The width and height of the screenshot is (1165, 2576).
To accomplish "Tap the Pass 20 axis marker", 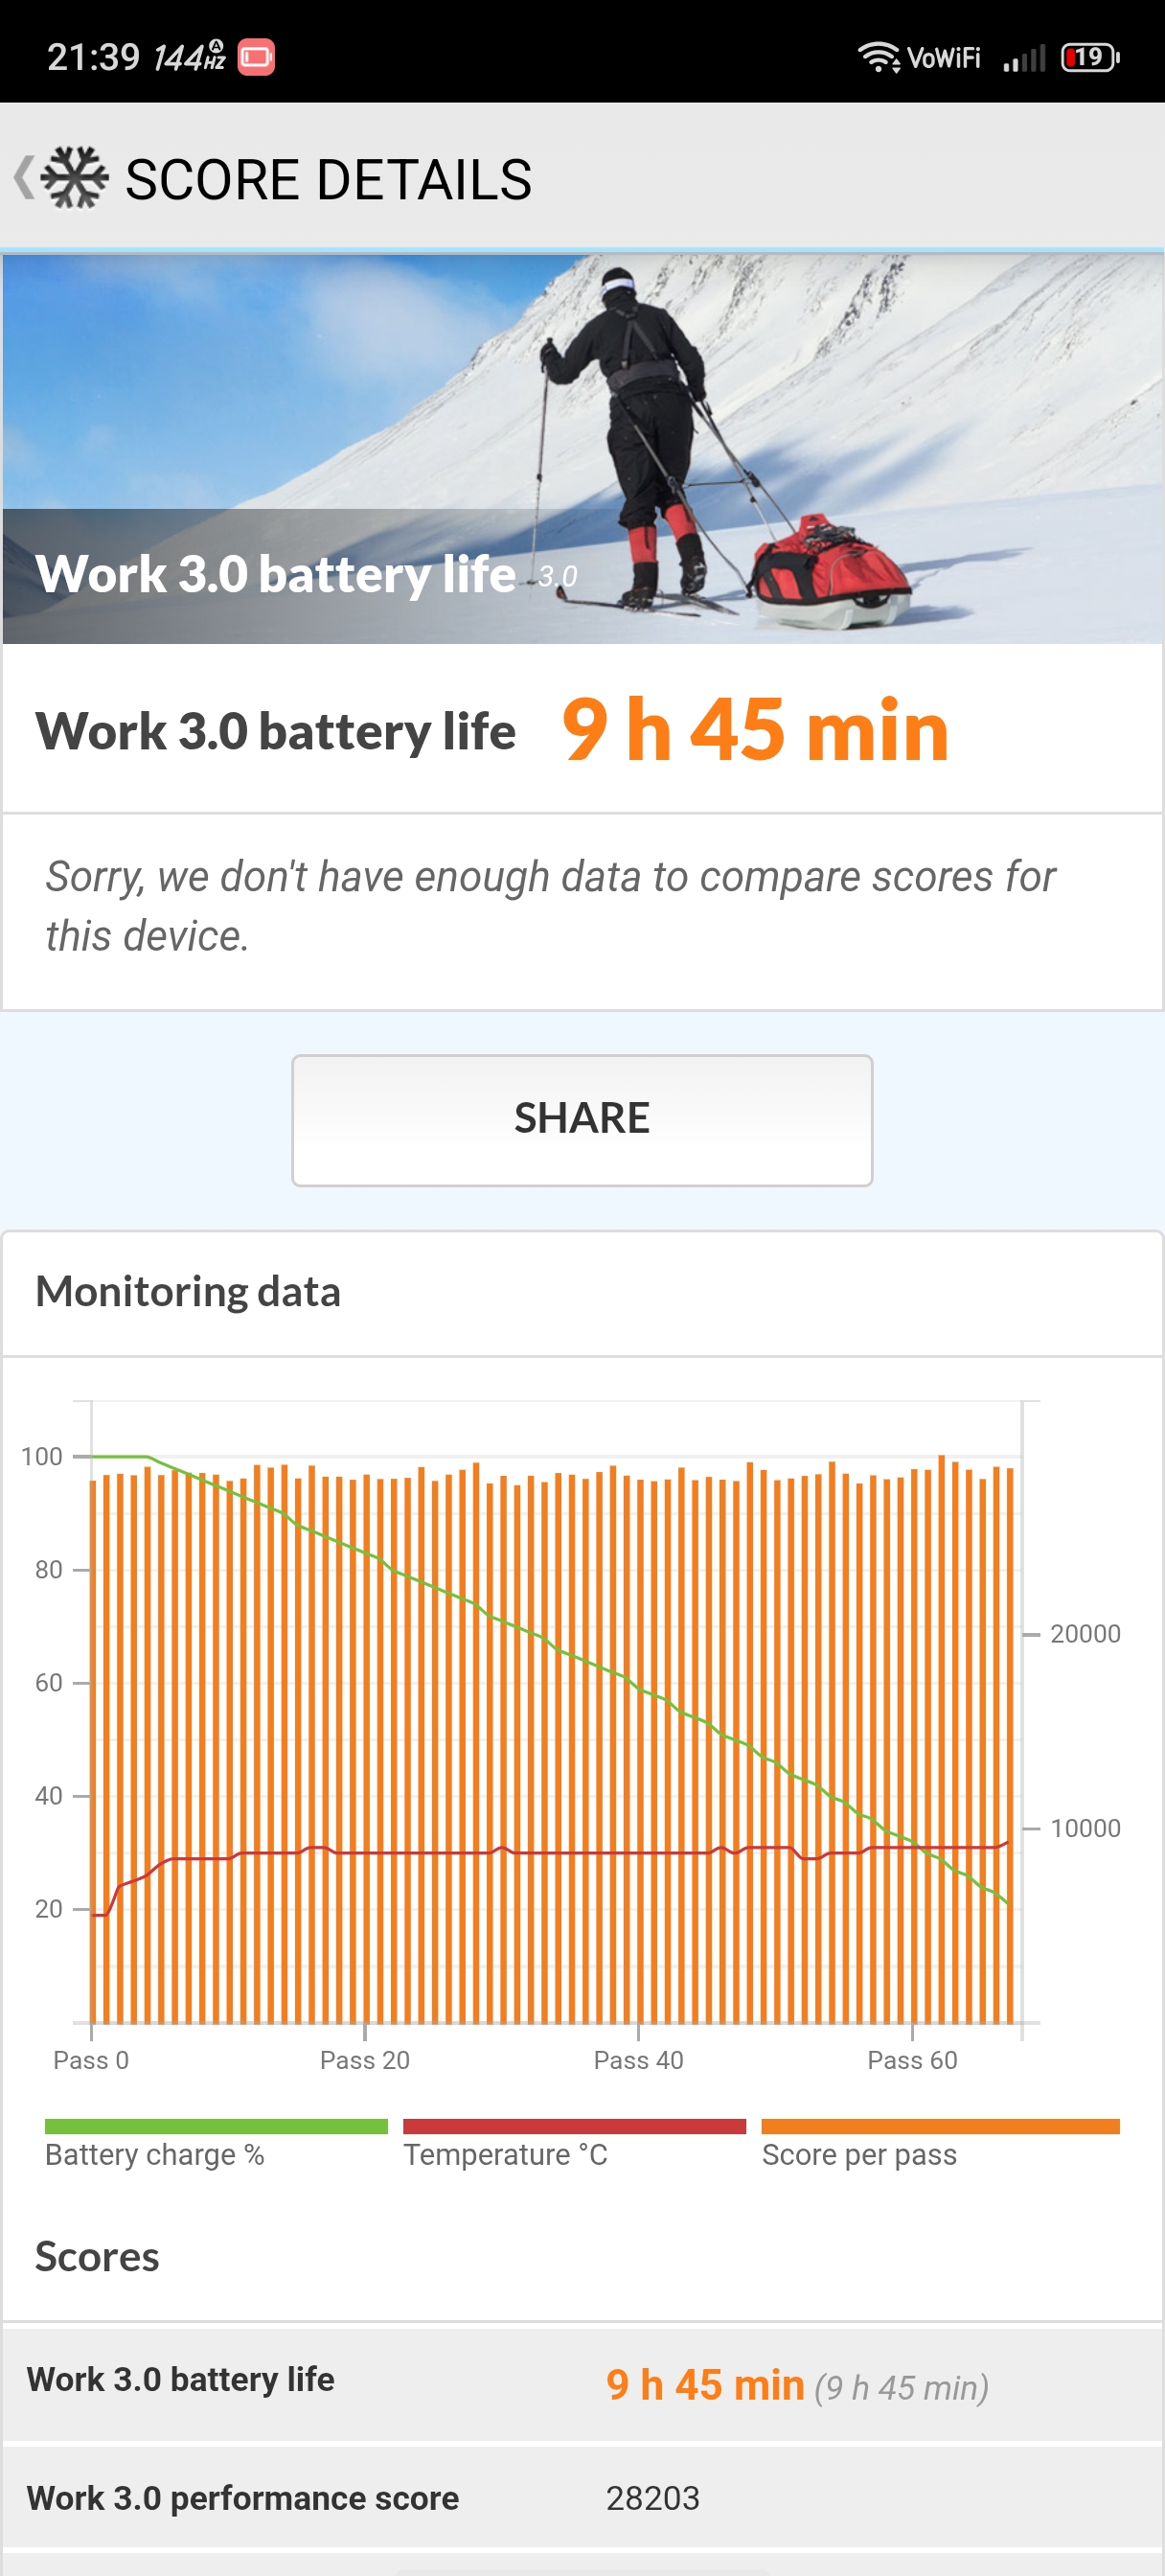I will tap(365, 2060).
